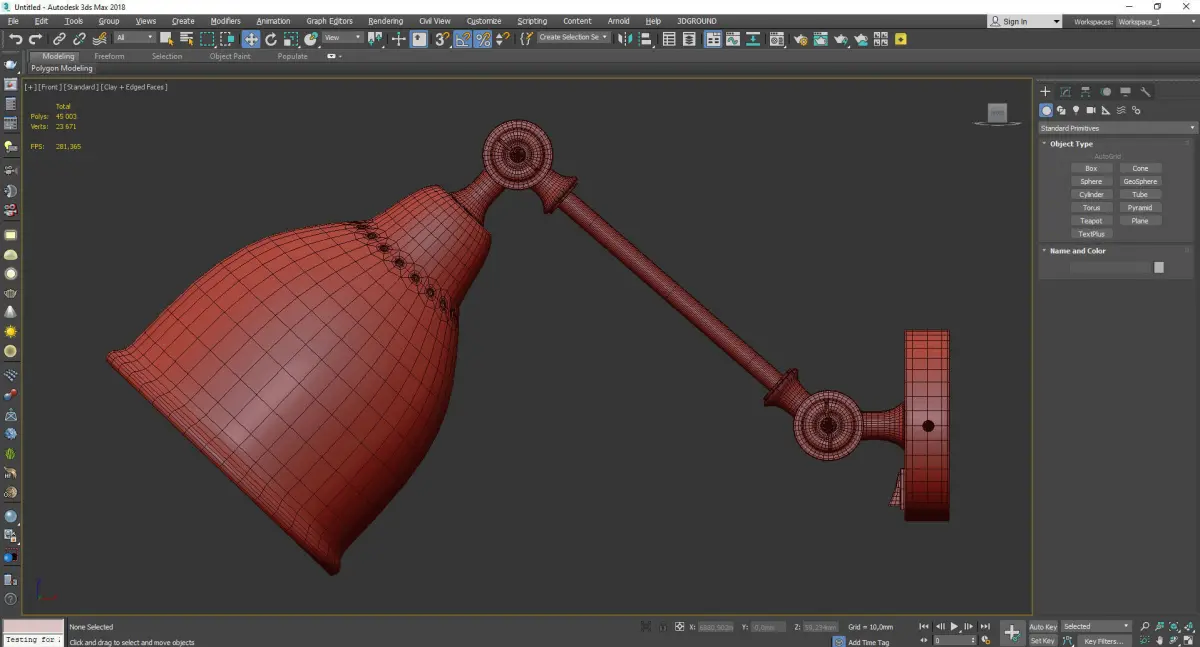Screen dimensions: 1200x647
Task: Toggle the Angle Snap button
Action: [463, 39]
